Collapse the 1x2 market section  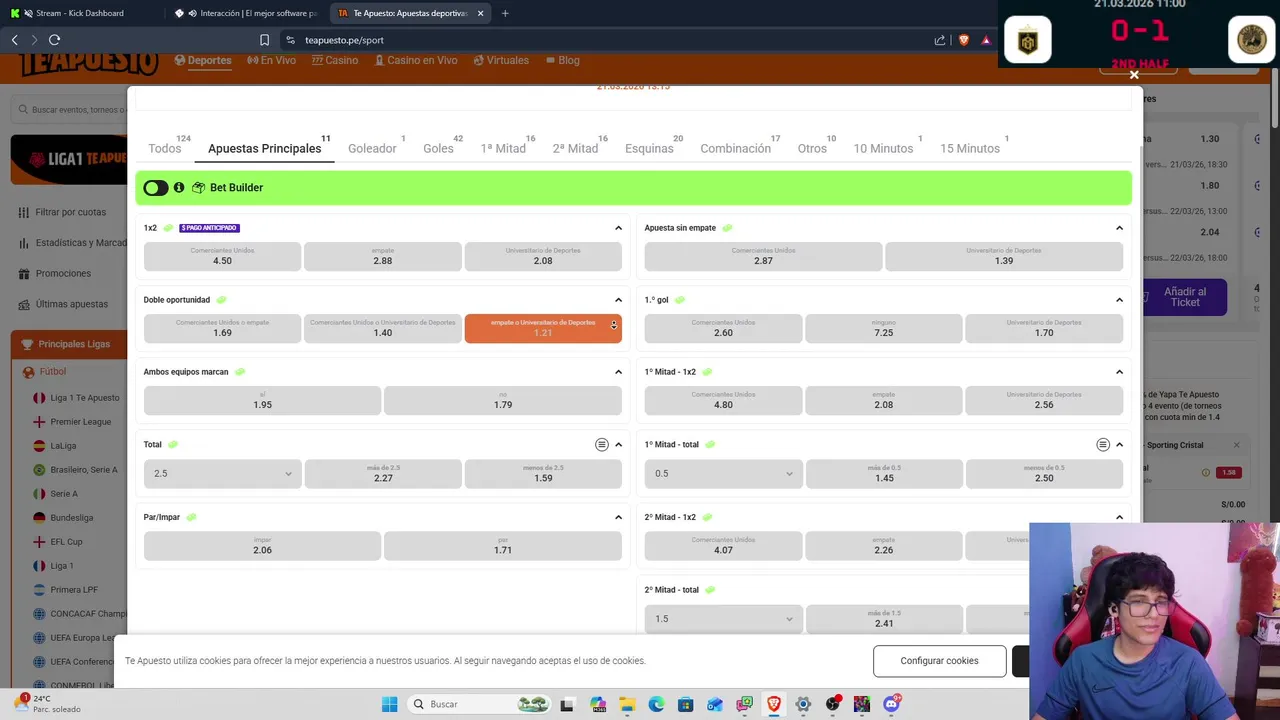618,228
